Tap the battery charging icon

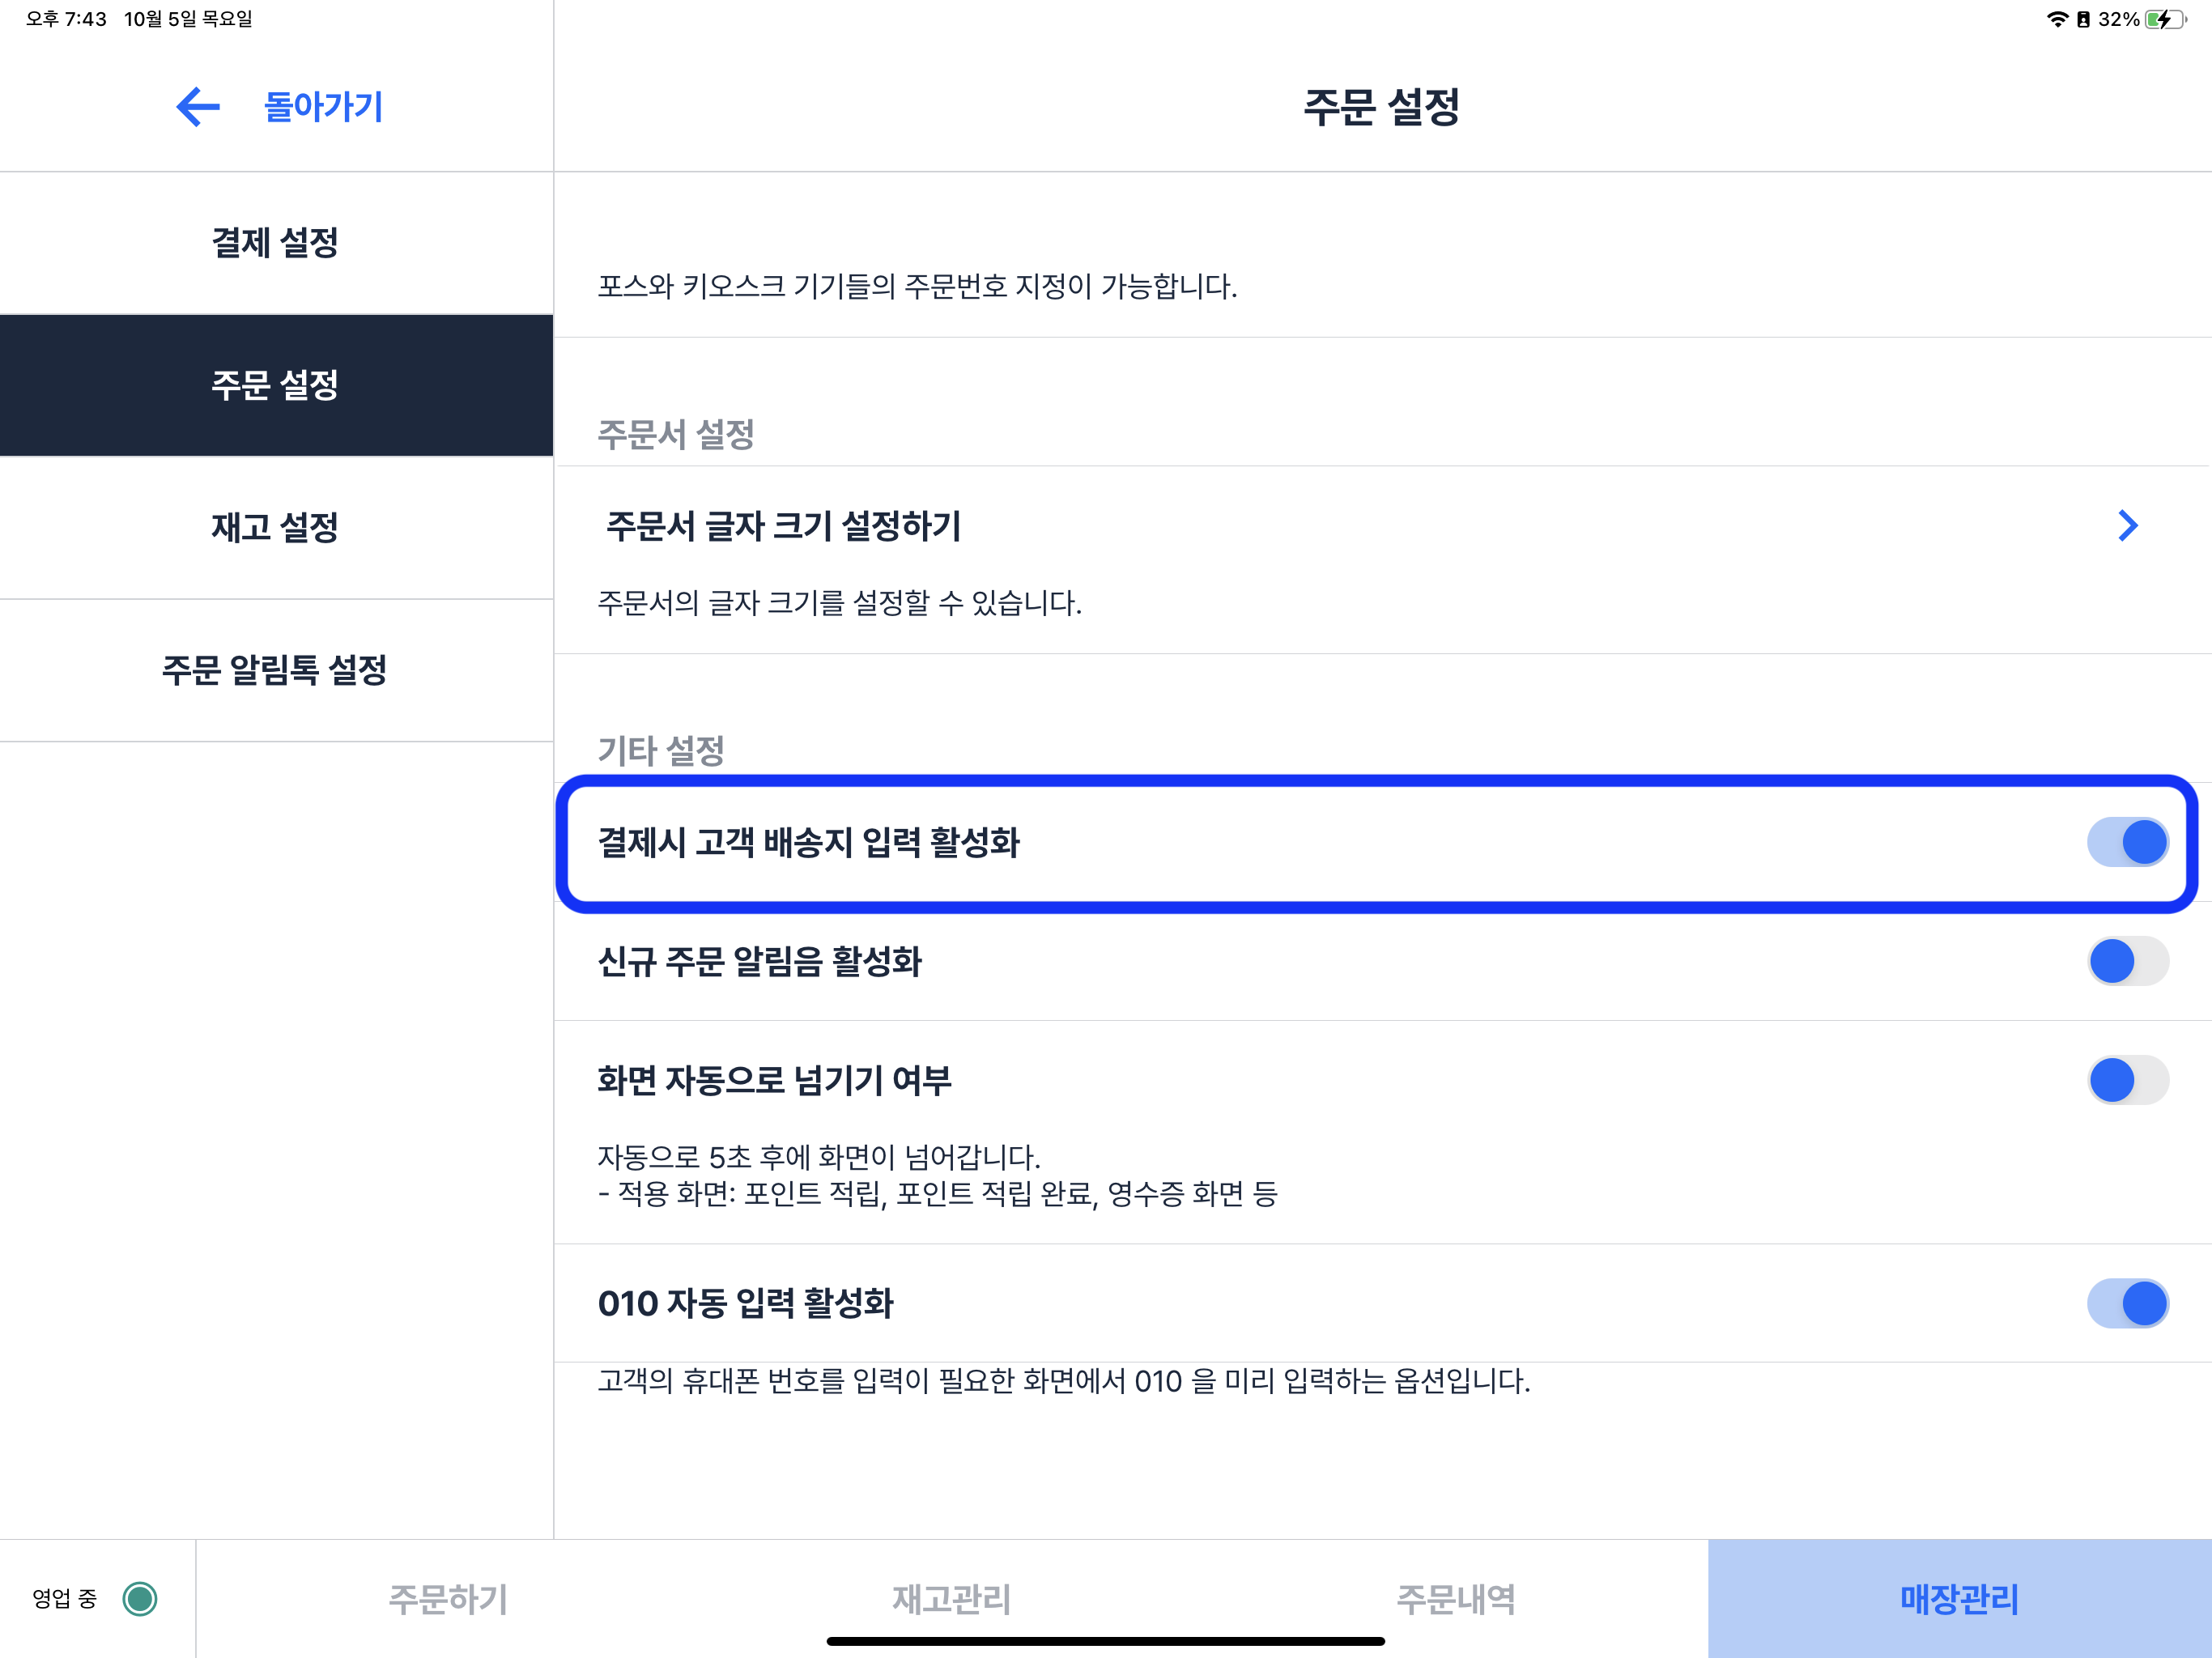[x=2165, y=19]
